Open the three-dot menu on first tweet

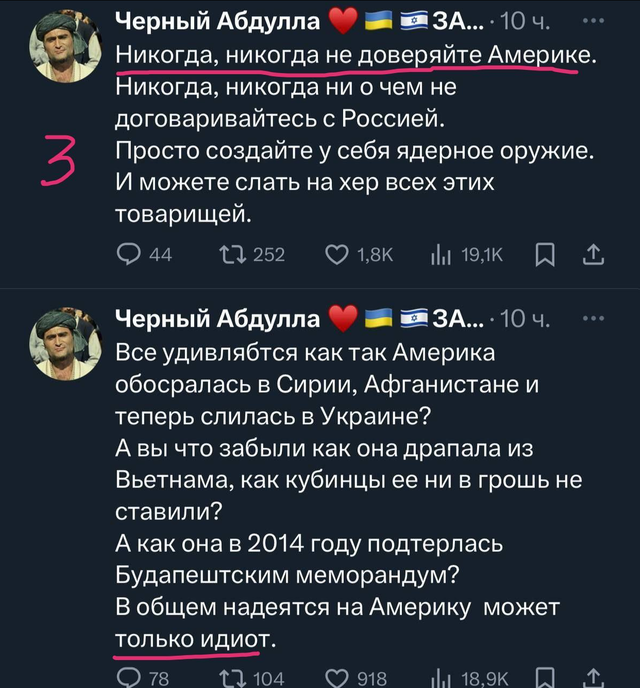[594, 21]
